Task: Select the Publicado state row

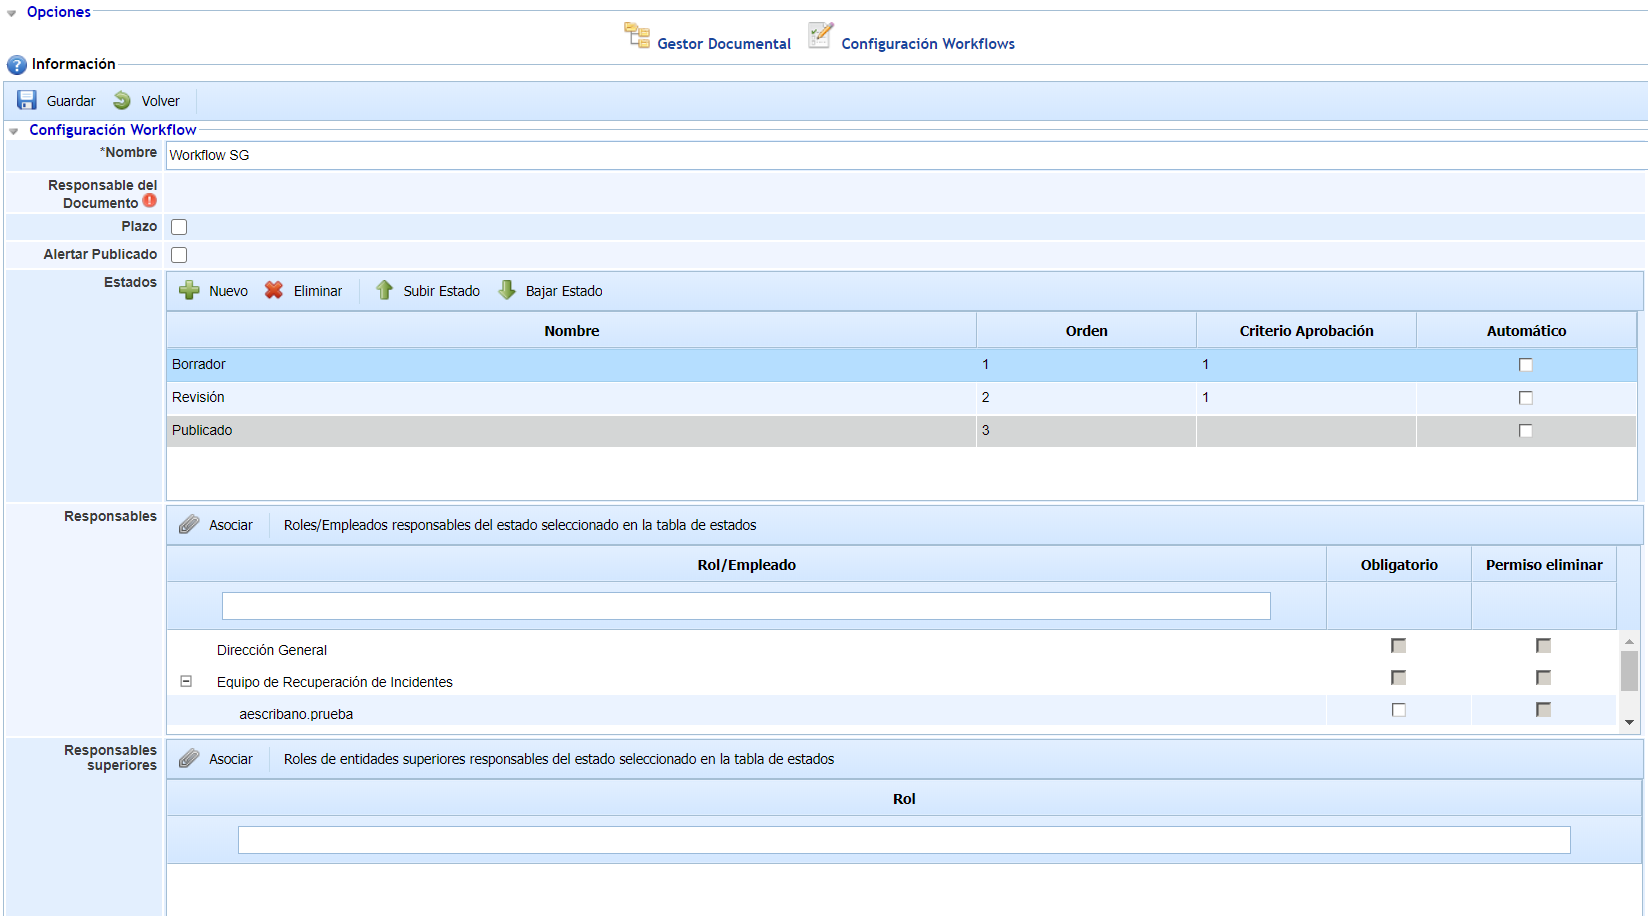Action: [570, 430]
